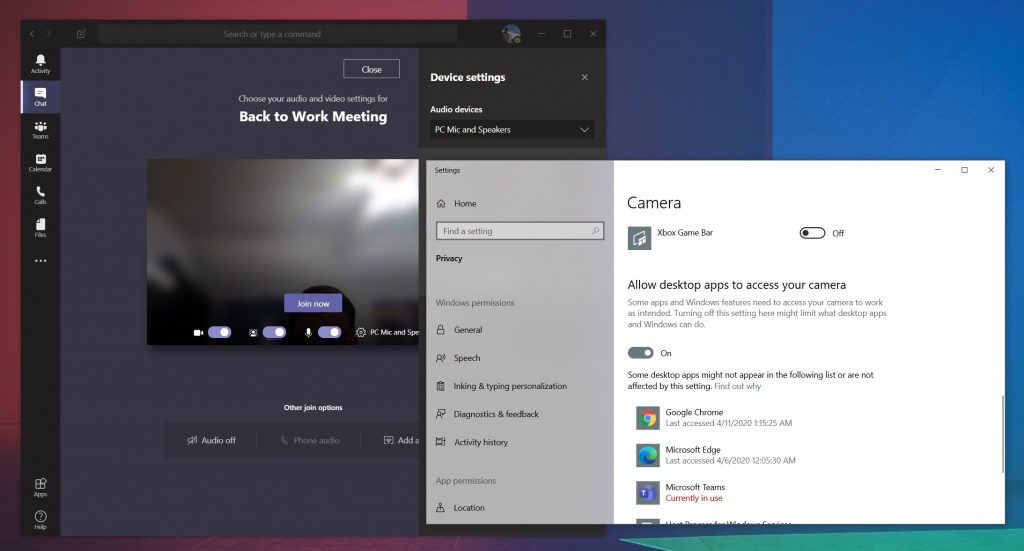Select Activity history settings page

point(480,442)
